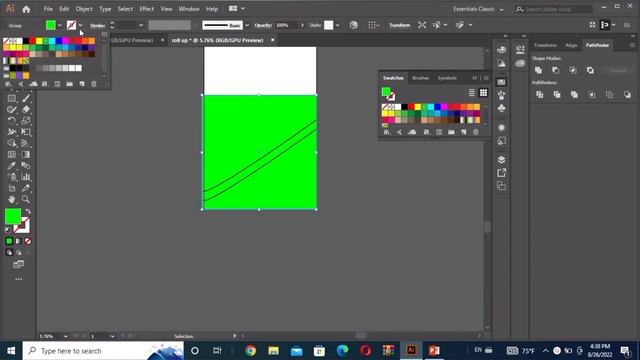This screenshot has height=360, width=640.
Task: Open the stroke color dropdown arrow
Action: pos(80,25)
